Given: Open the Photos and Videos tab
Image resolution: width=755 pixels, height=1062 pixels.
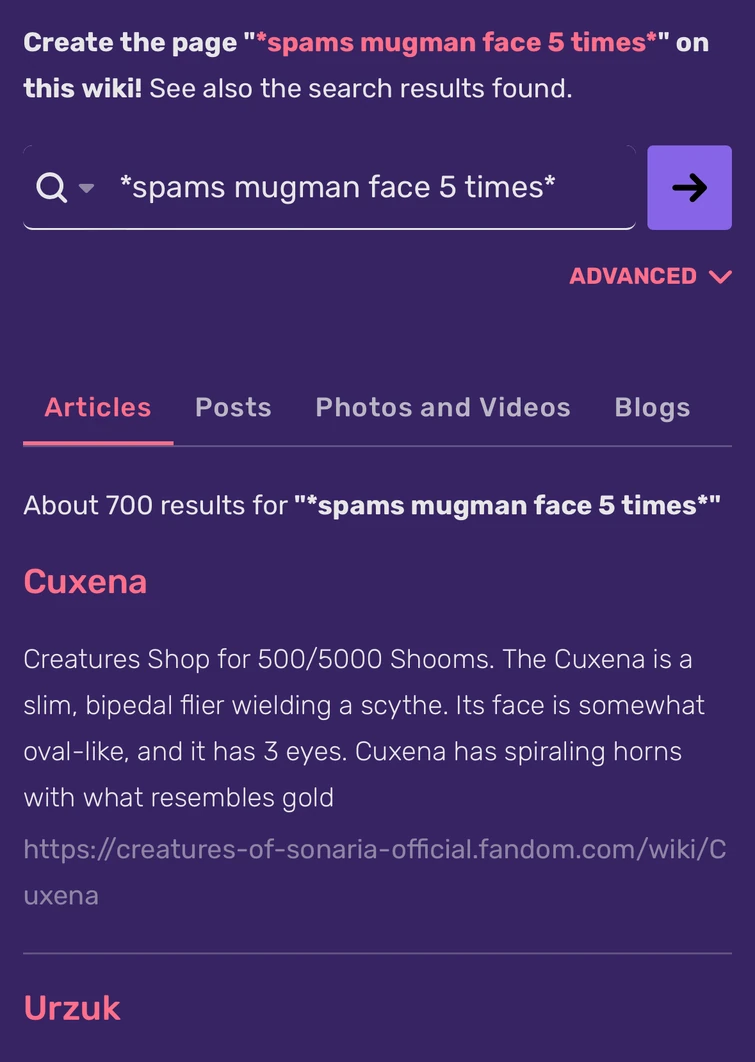Looking at the screenshot, I should pyautogui.click(x=443, y=408).
